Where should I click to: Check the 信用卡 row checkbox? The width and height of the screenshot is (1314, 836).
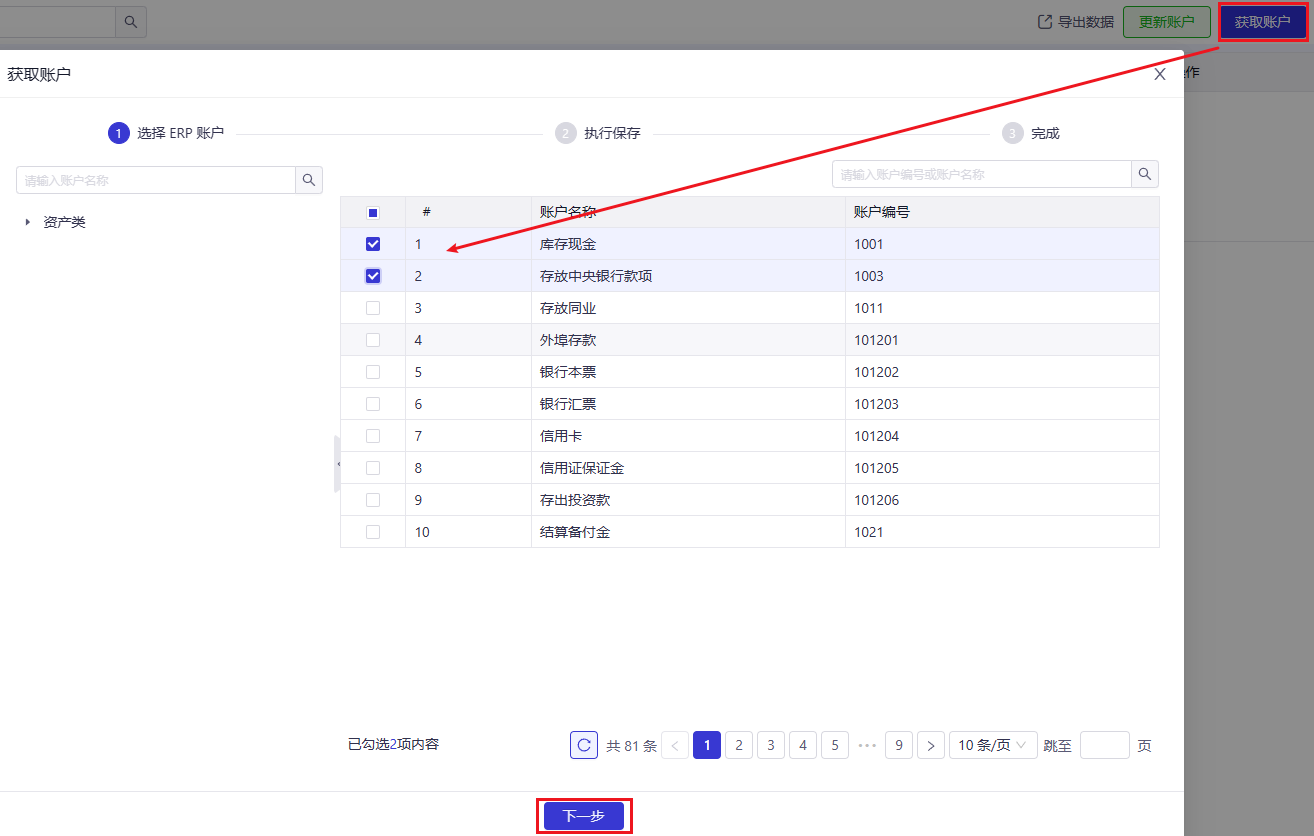click(373, 436)
